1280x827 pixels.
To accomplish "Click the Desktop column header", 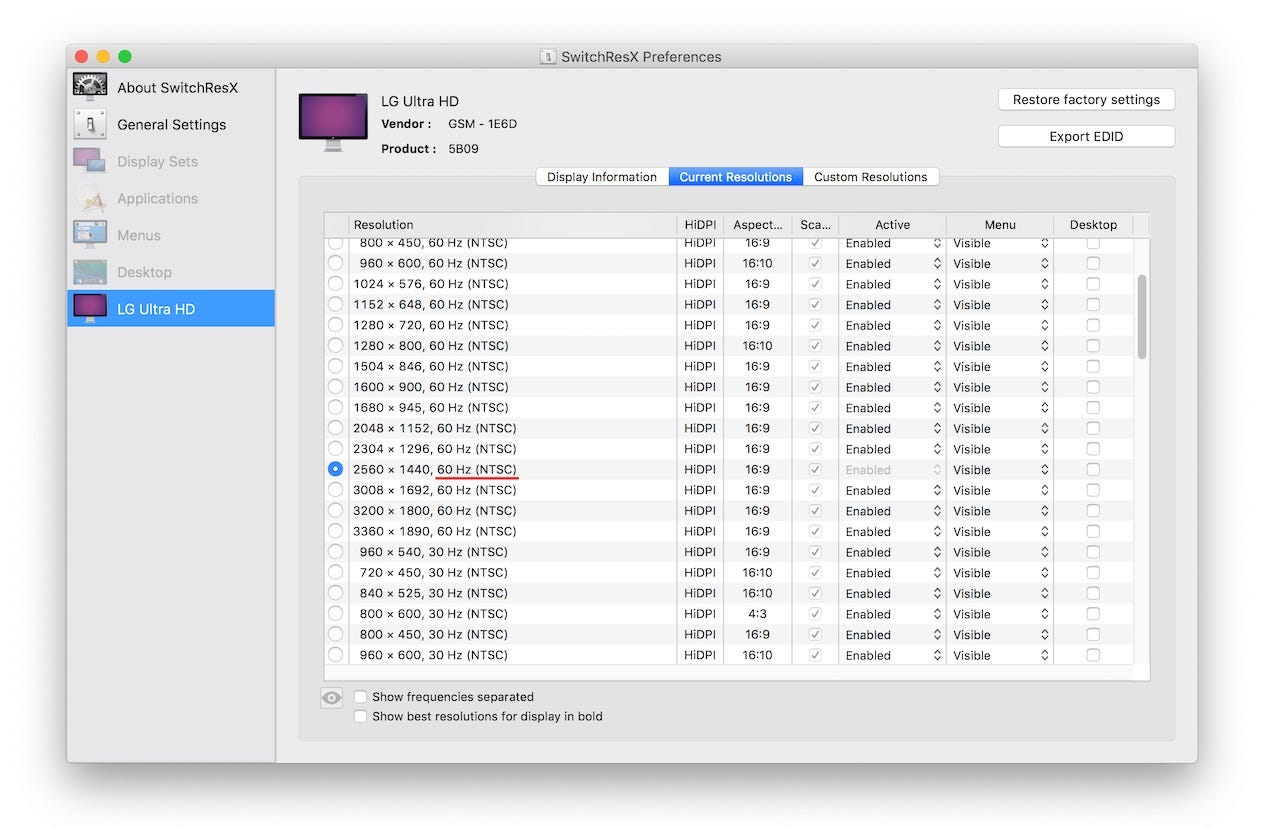I will tap(1093, 225).
